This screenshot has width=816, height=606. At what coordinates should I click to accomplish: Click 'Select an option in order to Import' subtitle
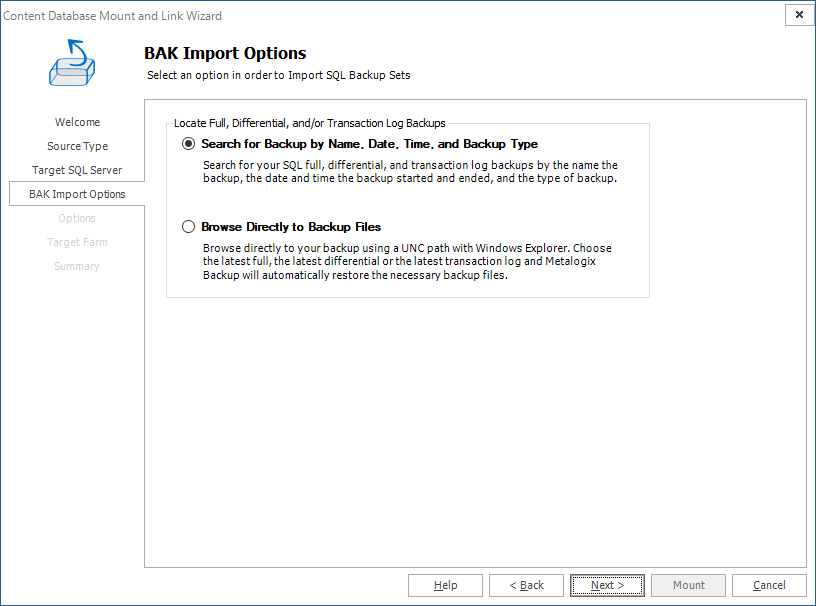(x=278, y=75)
